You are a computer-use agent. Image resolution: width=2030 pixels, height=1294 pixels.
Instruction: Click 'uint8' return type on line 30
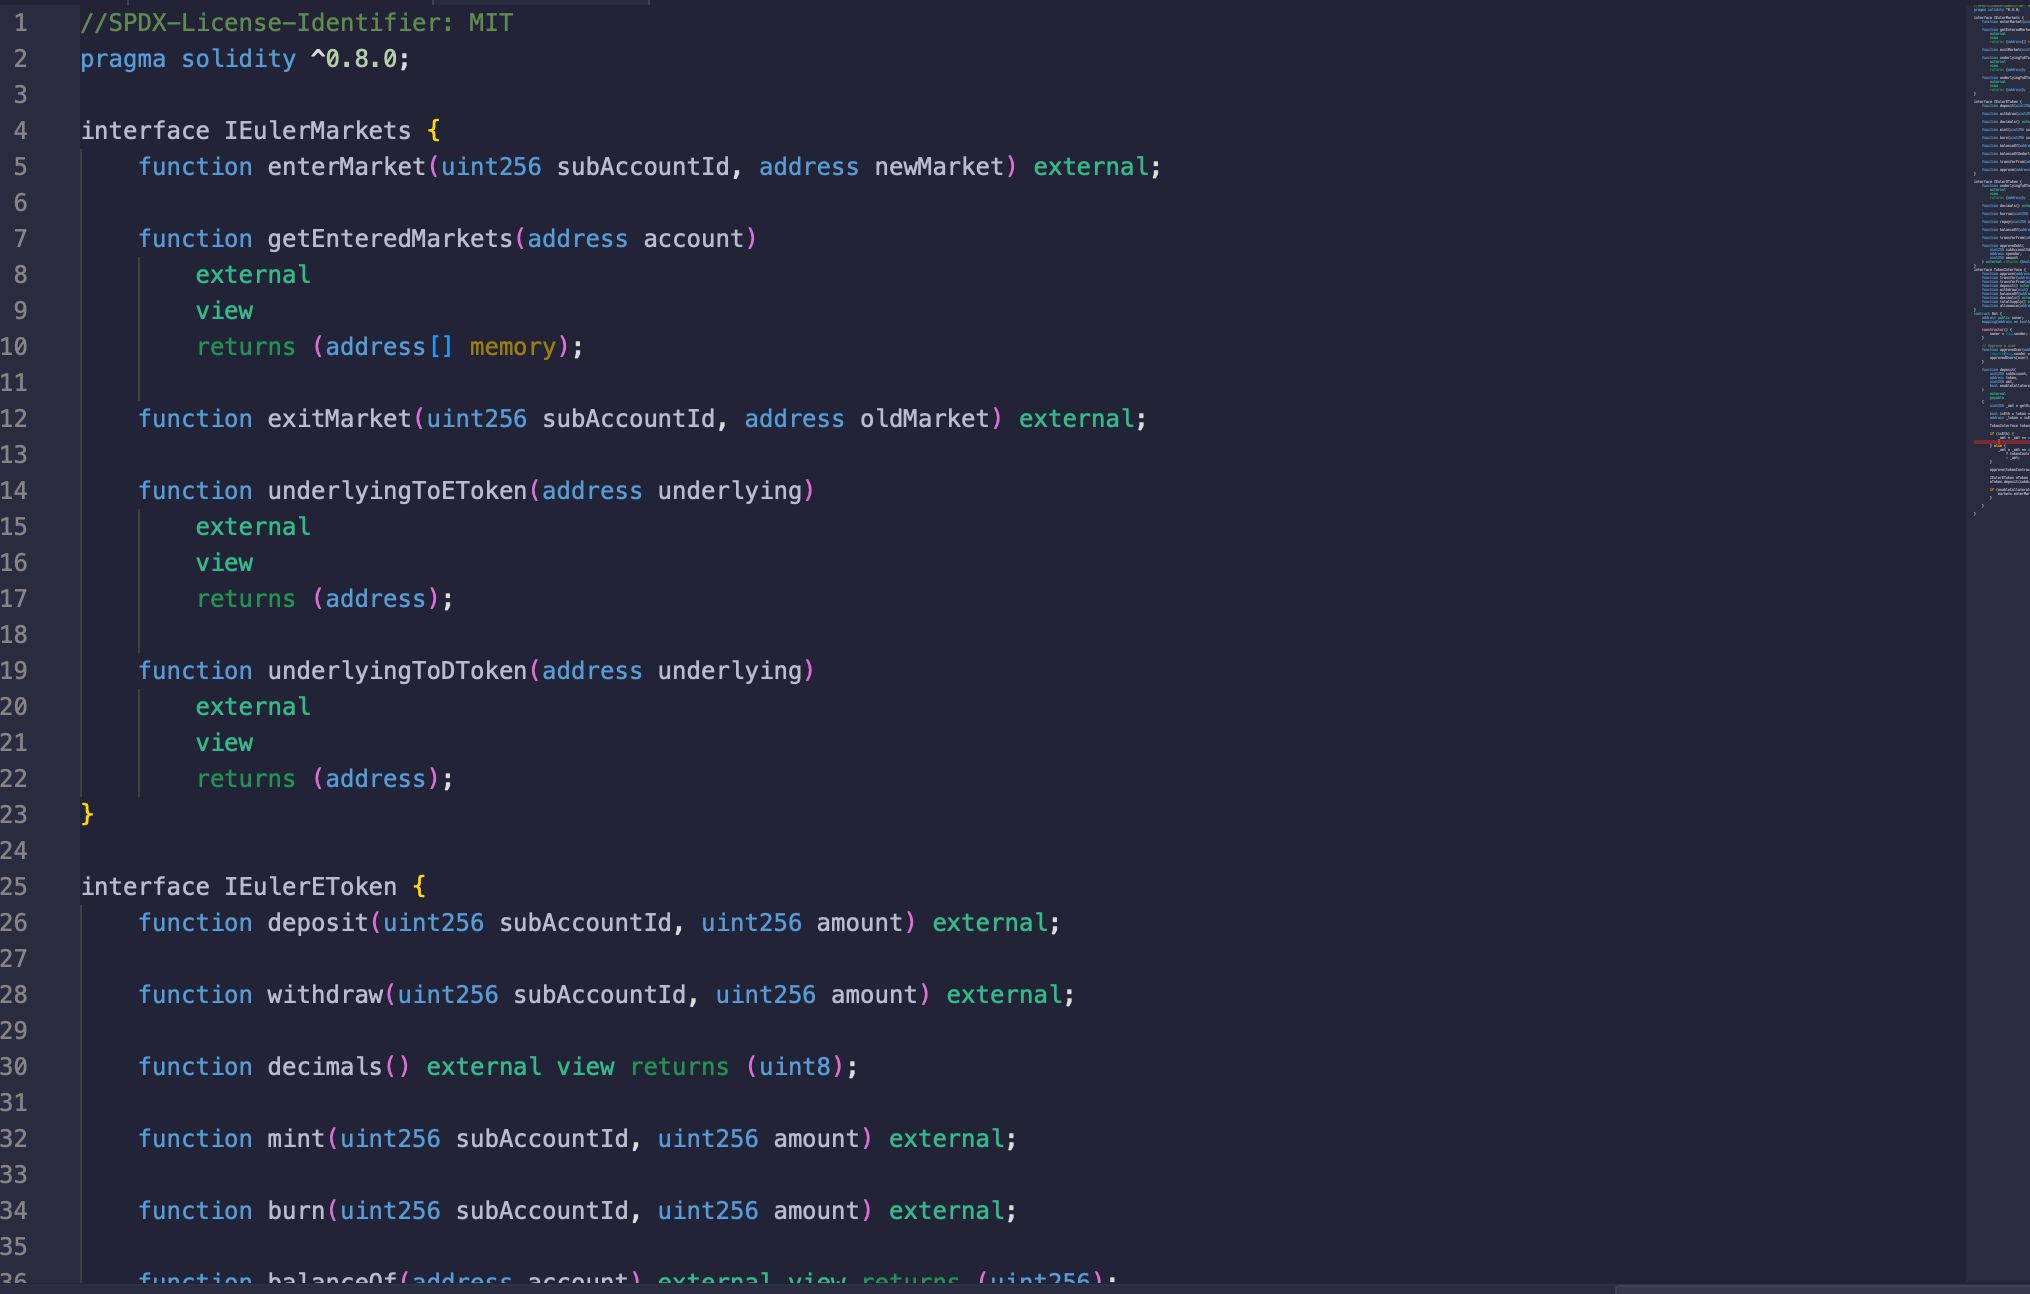click(795, 1066)
